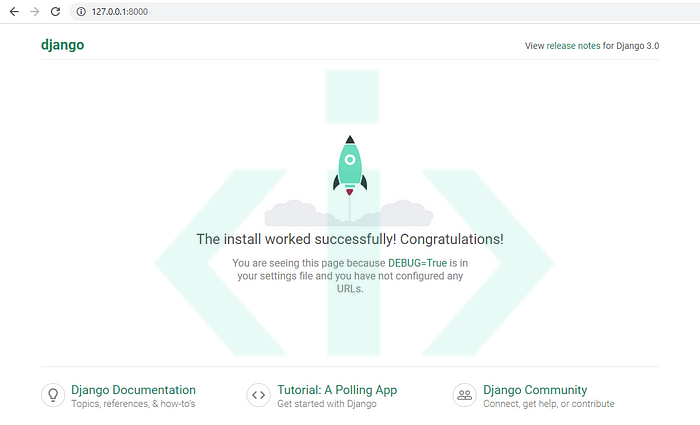The image size is (700, 425).
Task: Open site information icon beside the URL
Action: 81,11
